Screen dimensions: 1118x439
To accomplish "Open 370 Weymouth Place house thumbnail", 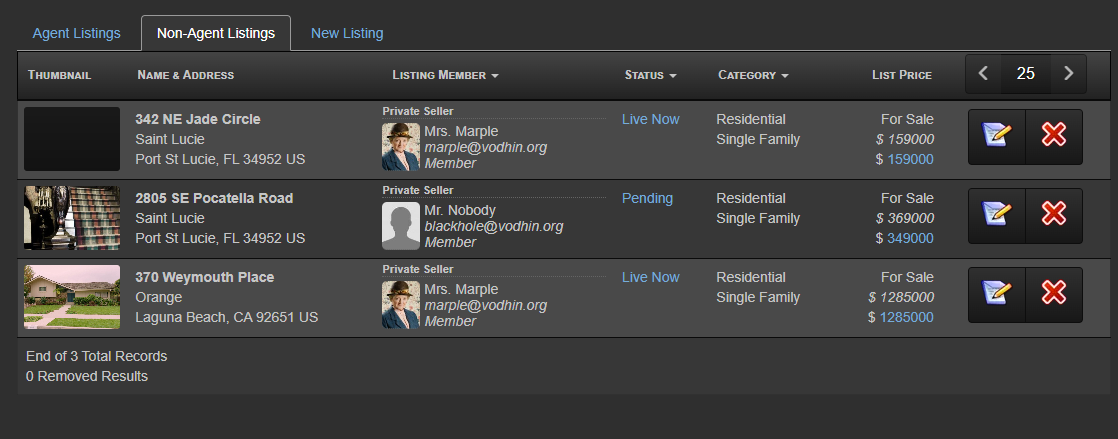I will (x=72, y=297).
